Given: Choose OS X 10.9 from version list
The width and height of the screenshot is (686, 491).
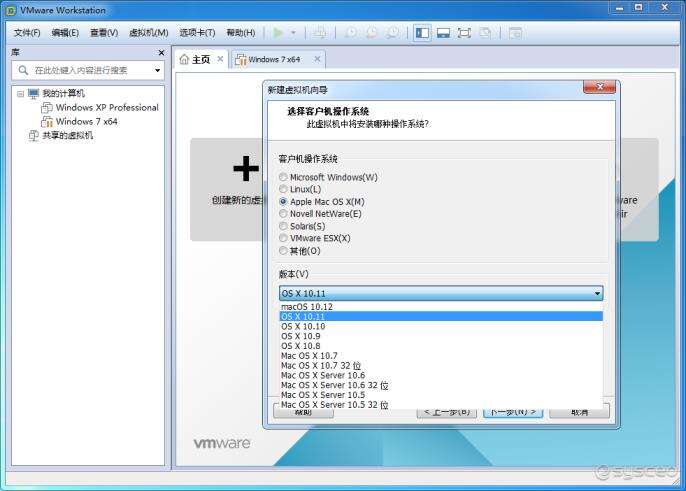Looking at the screenshot, I should click(441, 336).
